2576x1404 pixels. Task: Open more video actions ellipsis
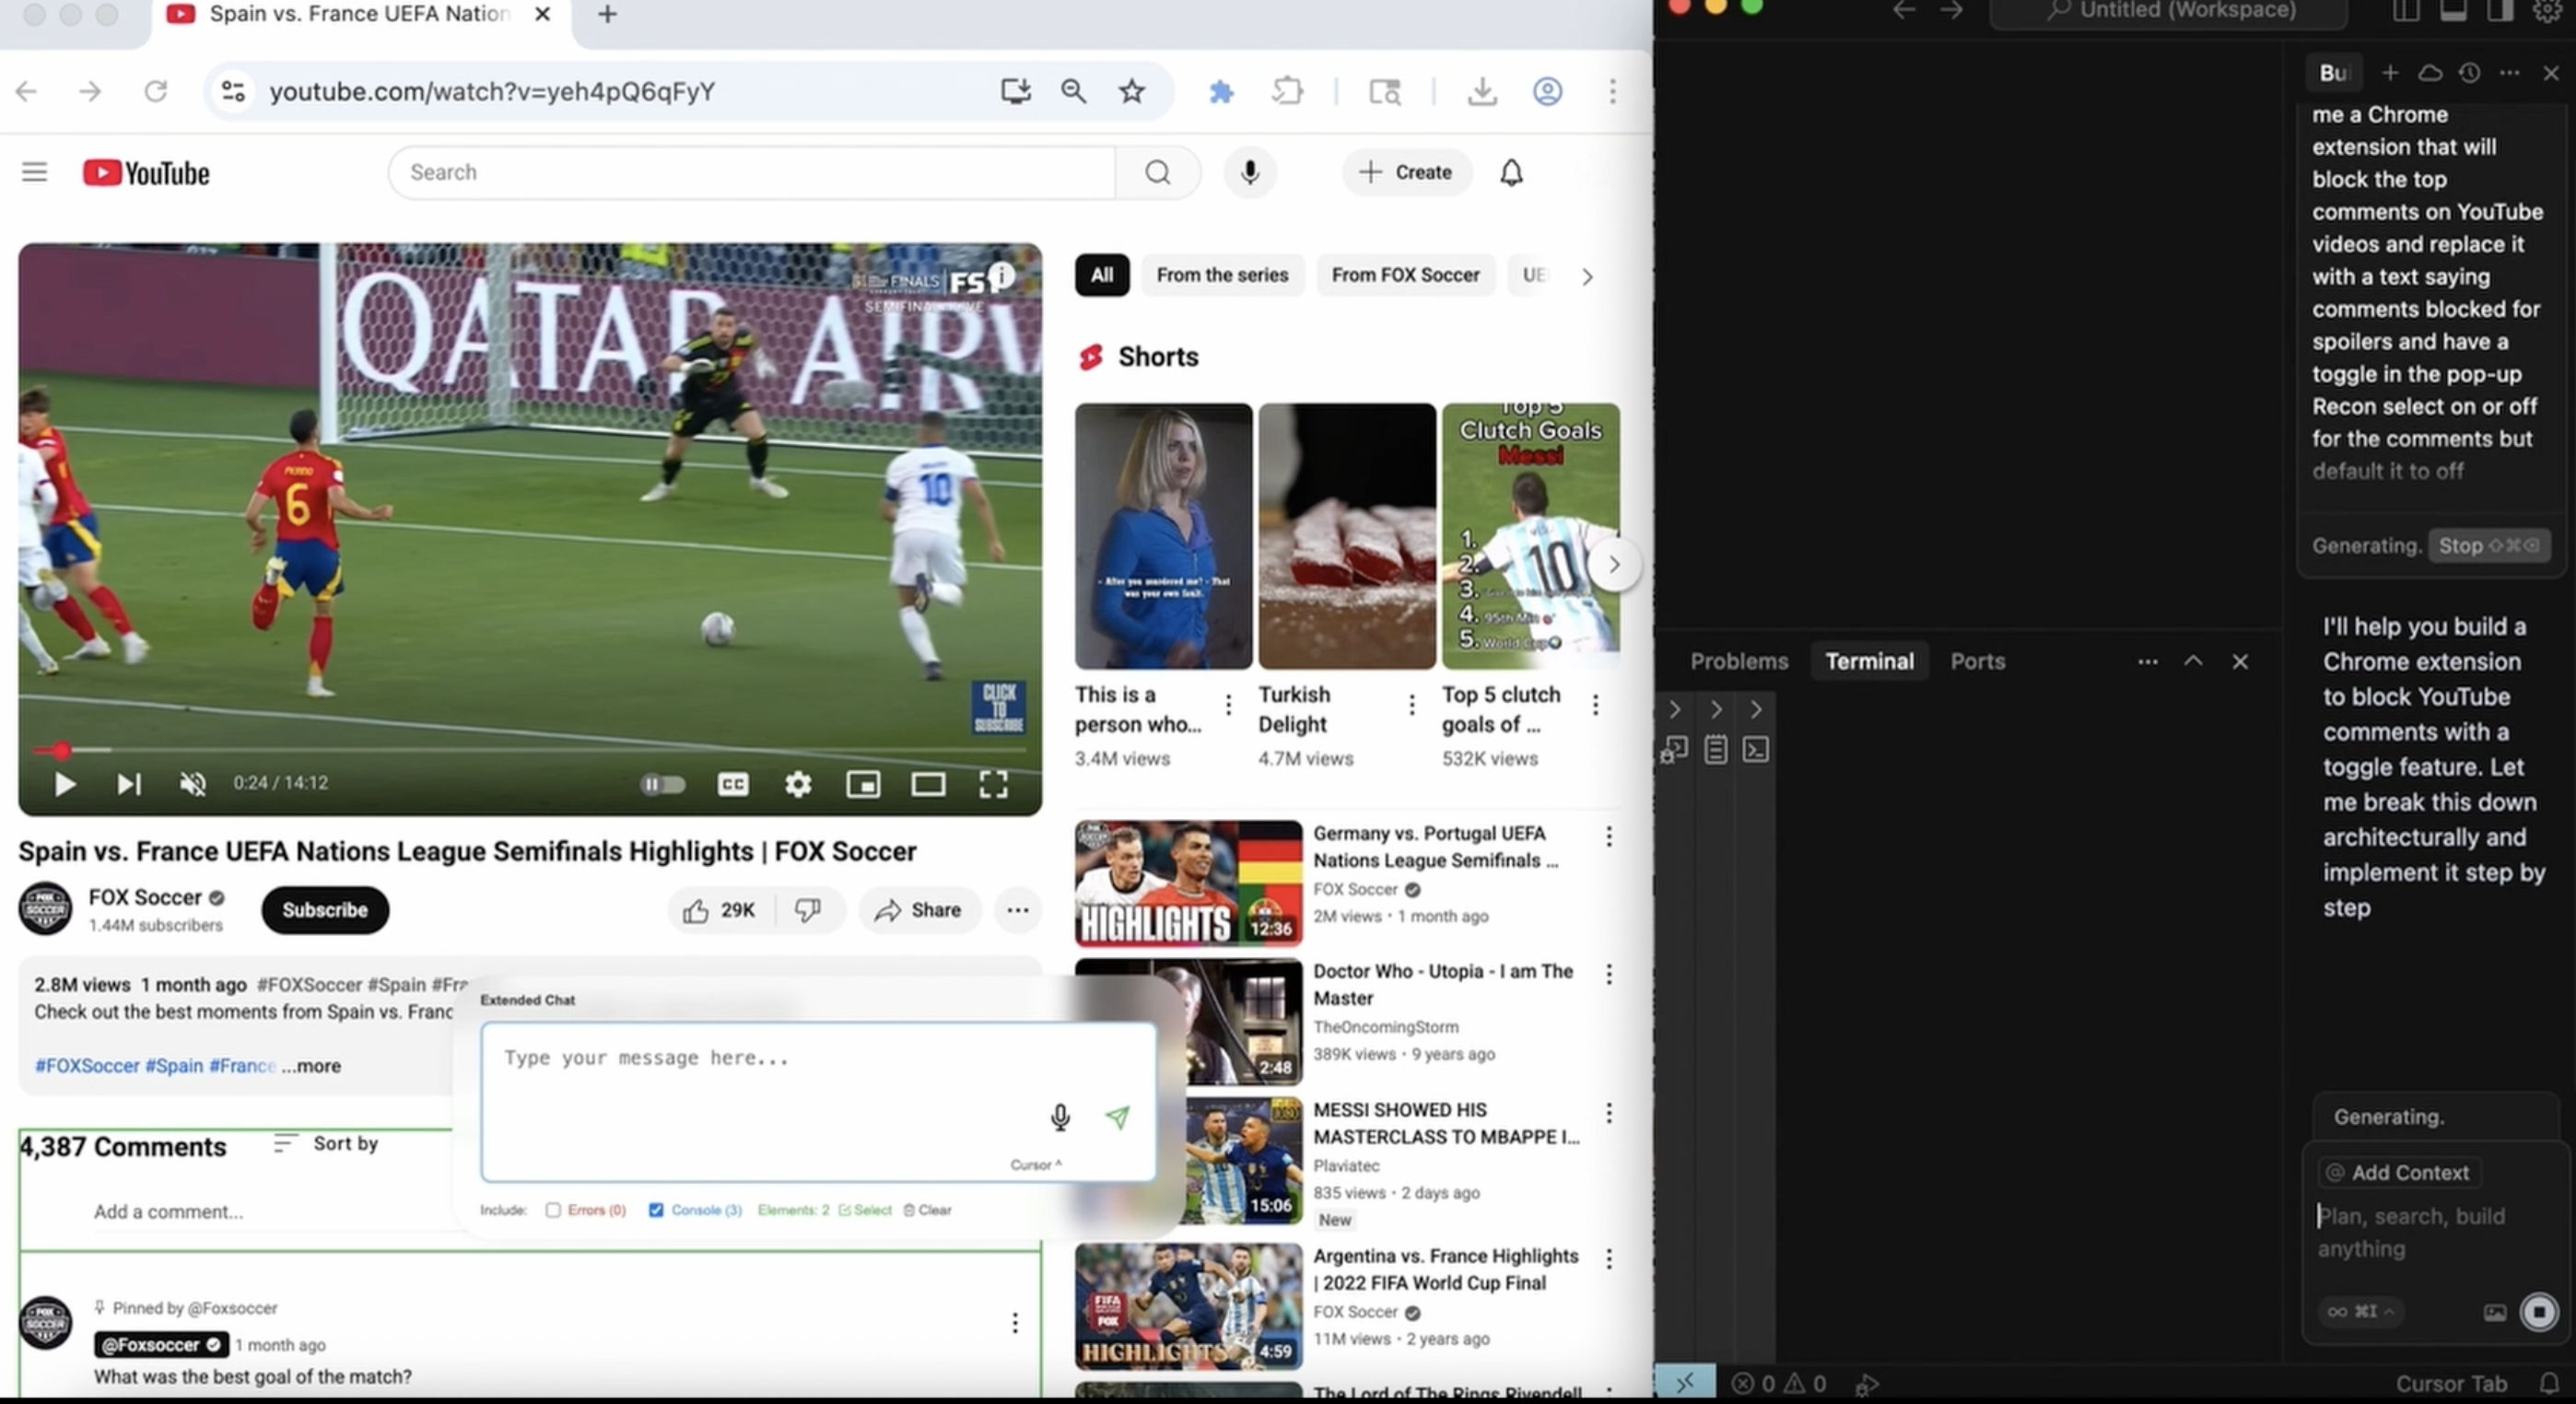tap(1018, 910)
